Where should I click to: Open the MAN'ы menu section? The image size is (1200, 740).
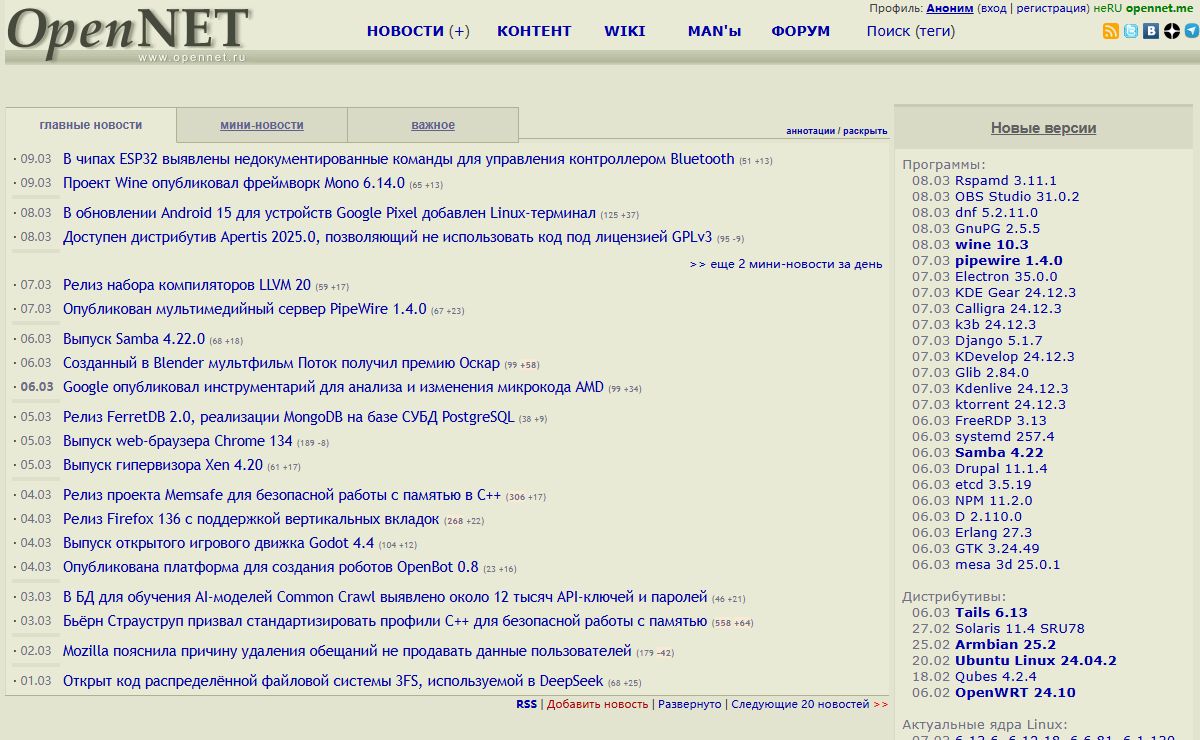[715, 31]
